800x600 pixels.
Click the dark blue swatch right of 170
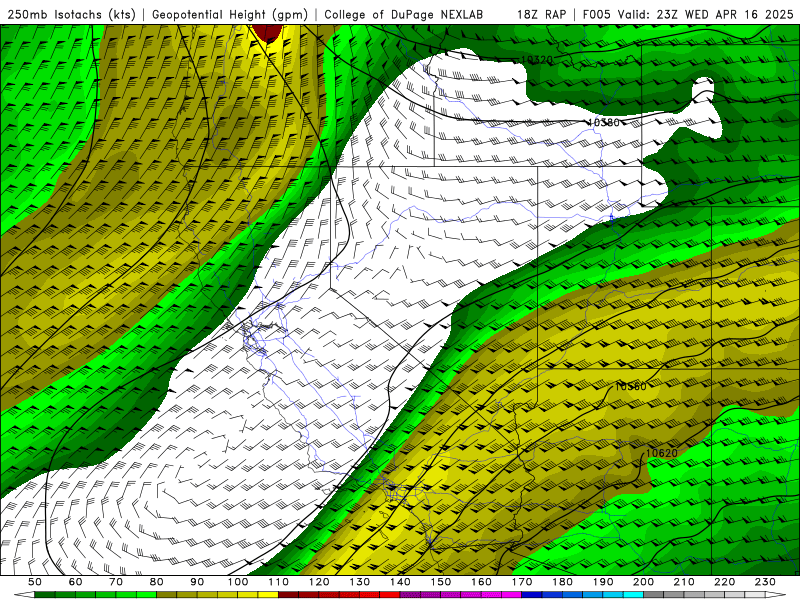[532, 595]
